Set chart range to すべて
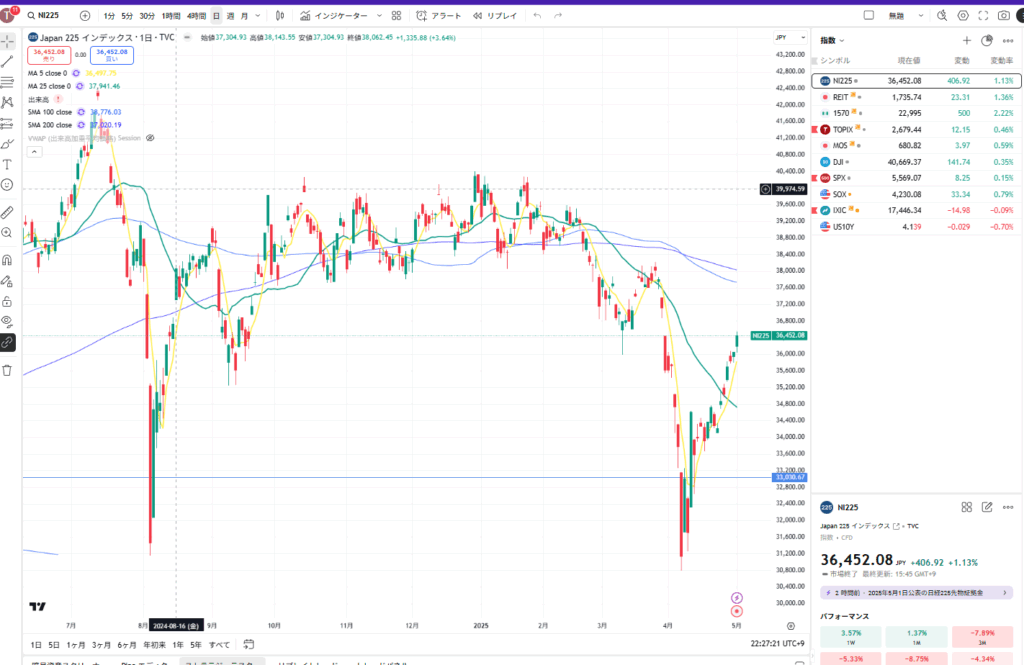 click(x=219, y=645)
